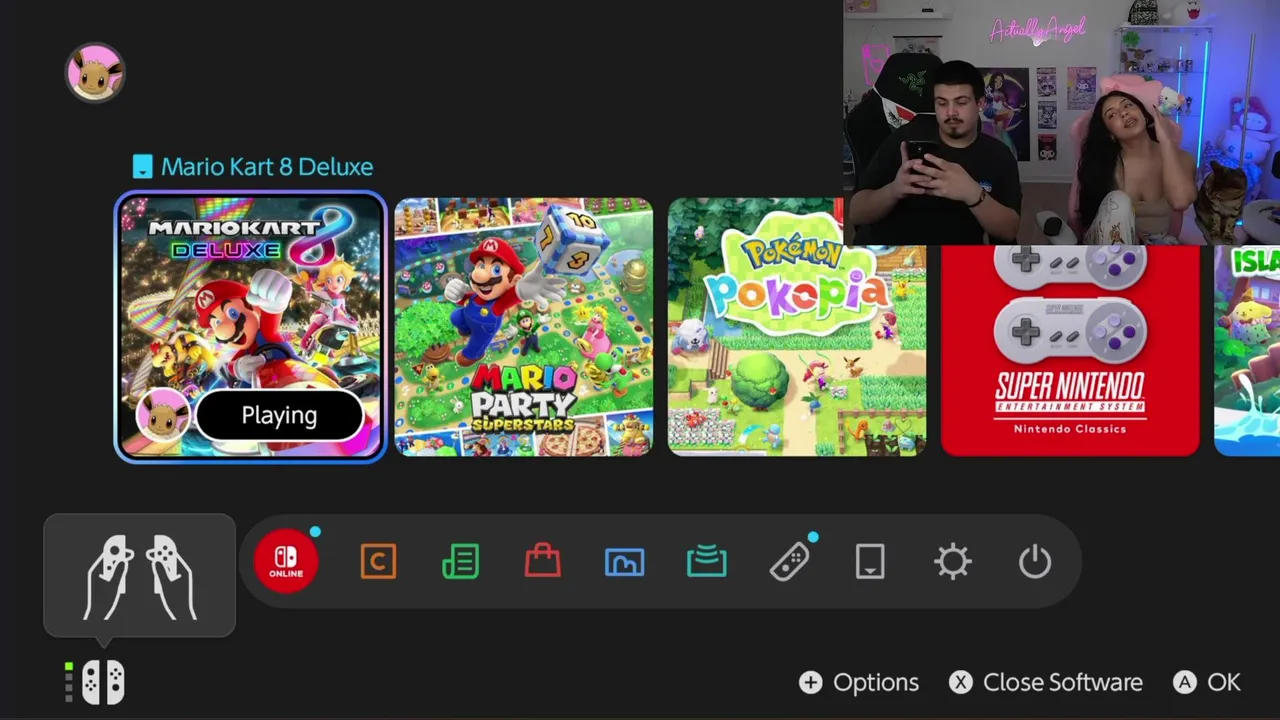This screenshot has width=1280, height=720.
Task: Select the Joy-Con grip controller panel
Action: [139, 575]
